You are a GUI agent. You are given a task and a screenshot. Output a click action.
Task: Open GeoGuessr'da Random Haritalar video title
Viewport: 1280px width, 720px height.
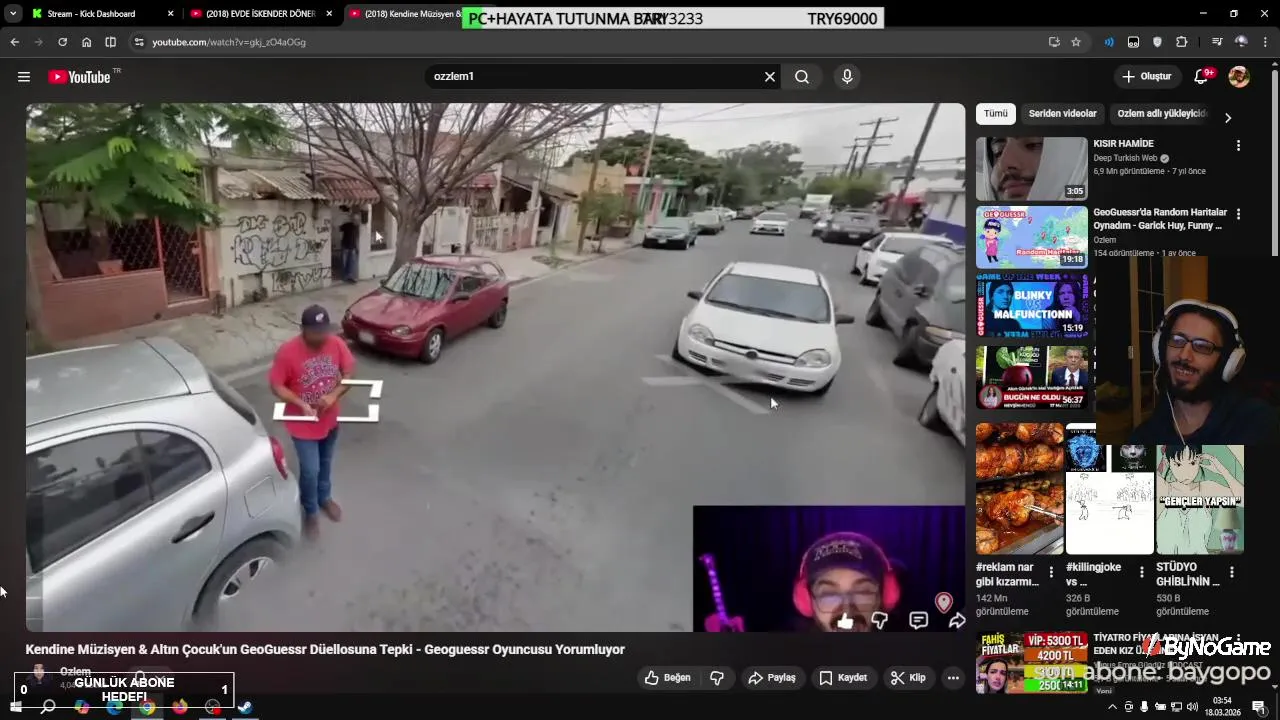[1158, 219]
